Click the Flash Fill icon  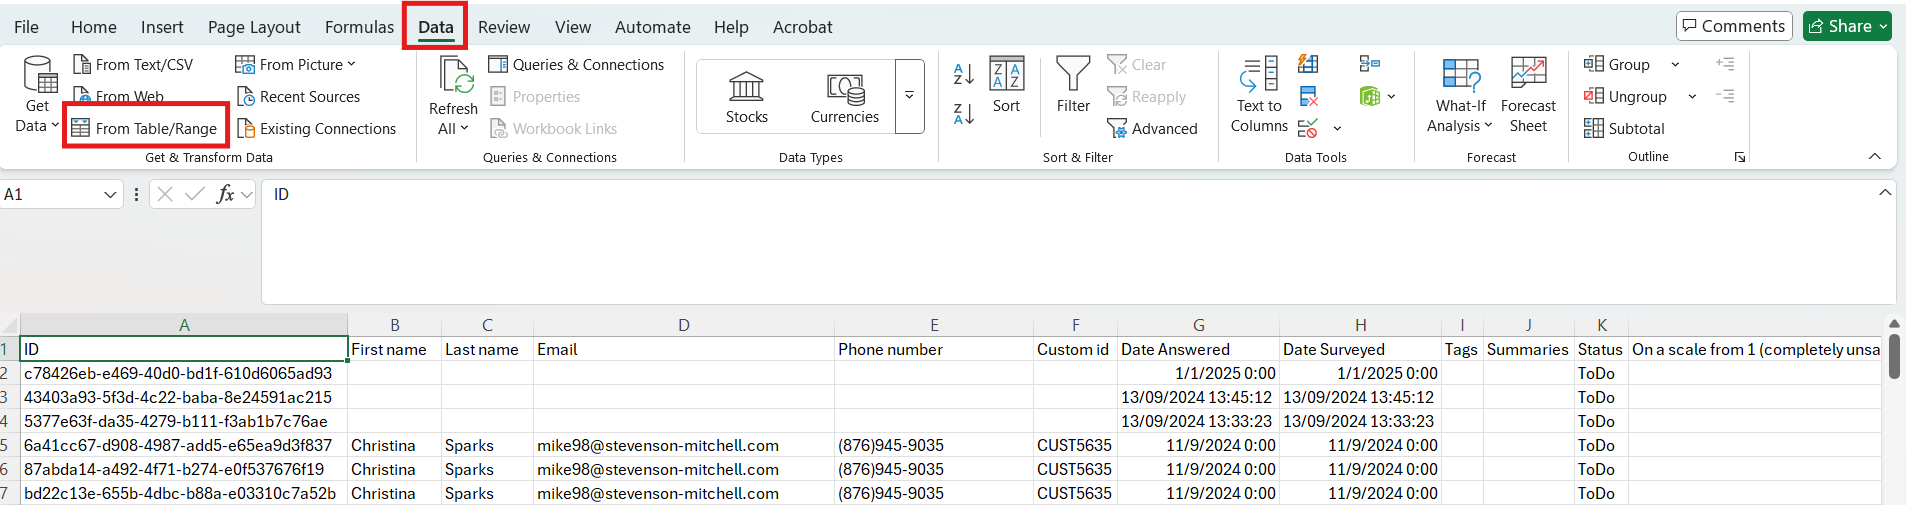(1307, 65)
